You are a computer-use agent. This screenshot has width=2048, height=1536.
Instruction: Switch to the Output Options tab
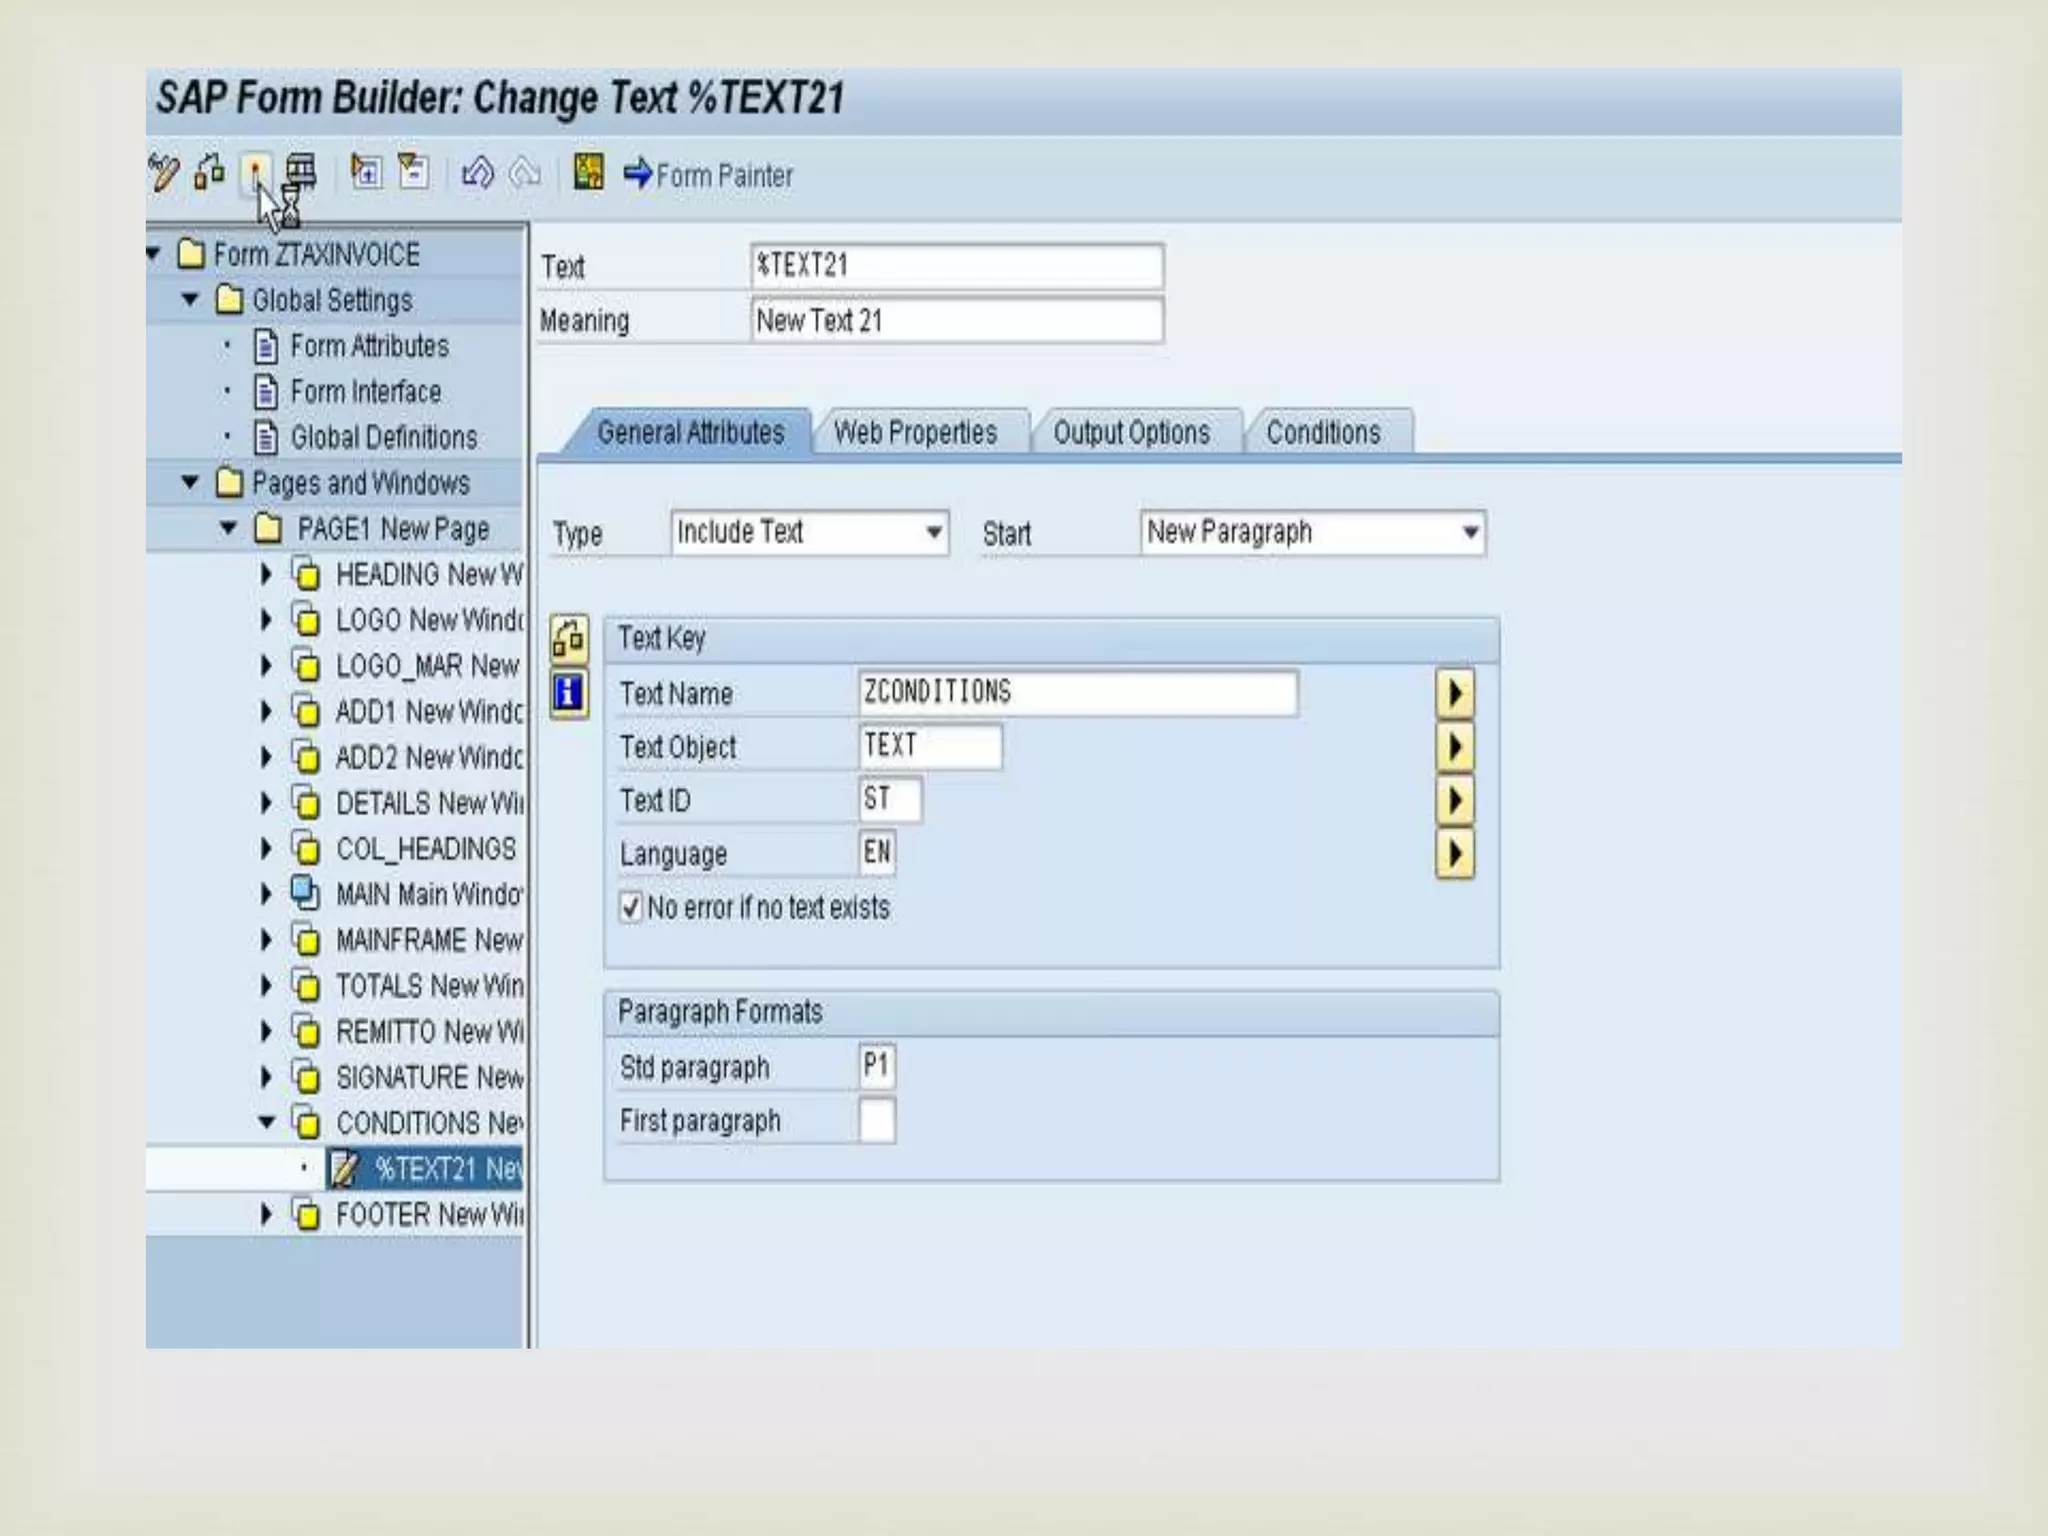pyautogui.click(x=1131, y=433)
